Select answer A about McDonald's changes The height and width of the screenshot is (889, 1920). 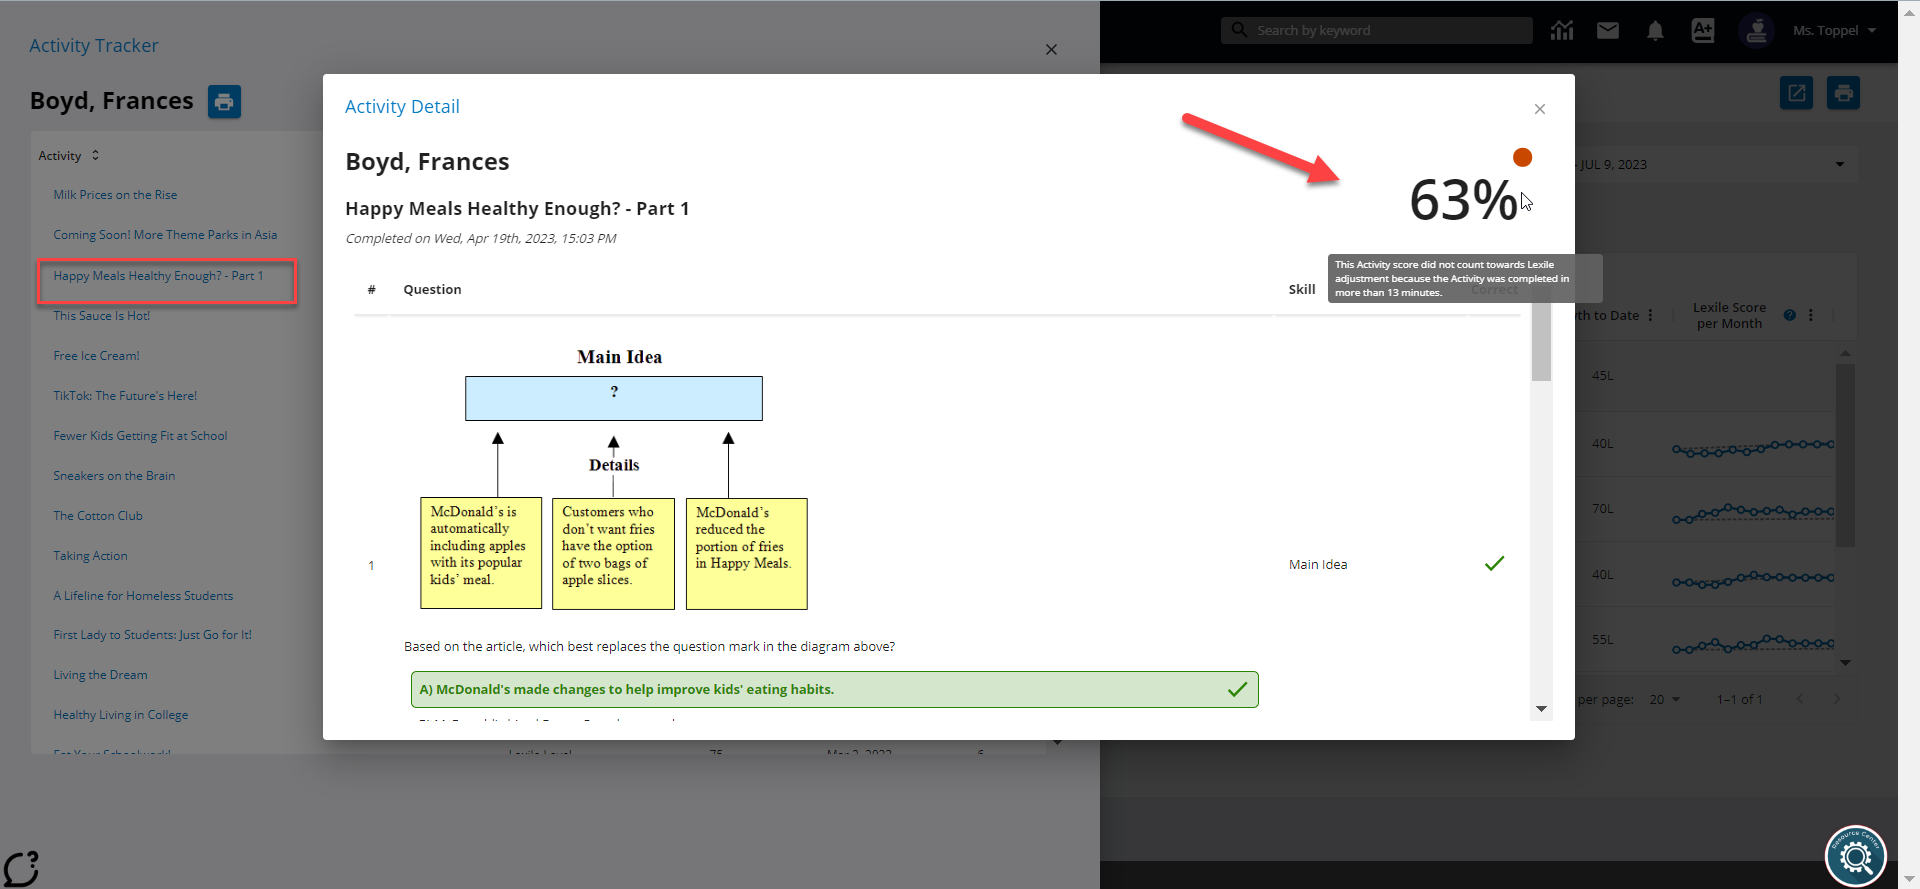tap(834, 689)
